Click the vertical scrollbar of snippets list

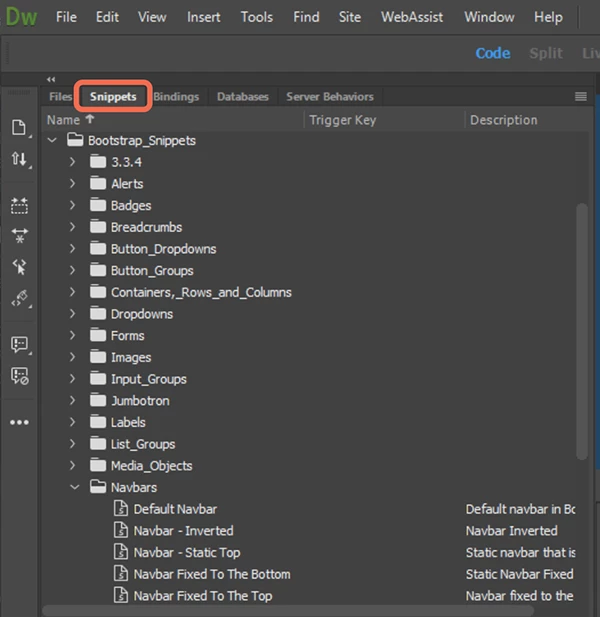582,331
